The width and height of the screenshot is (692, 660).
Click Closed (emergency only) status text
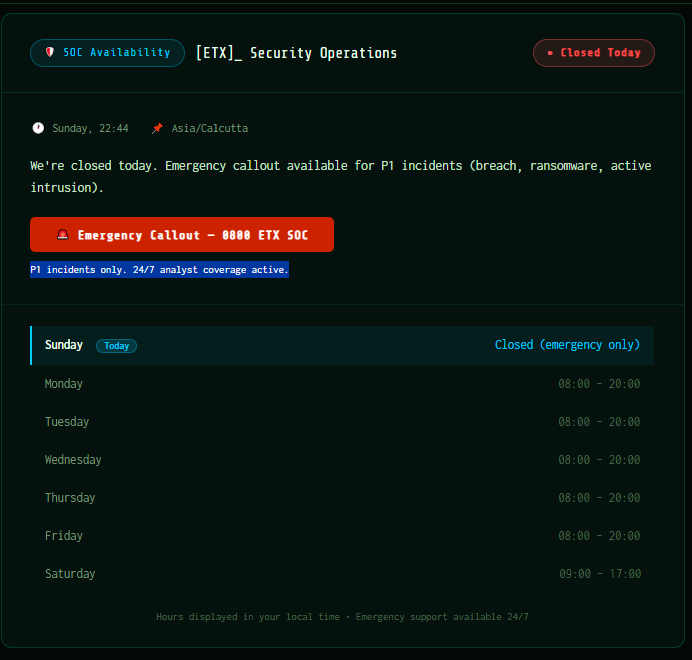pyautogui.click(x=567, y=345)
